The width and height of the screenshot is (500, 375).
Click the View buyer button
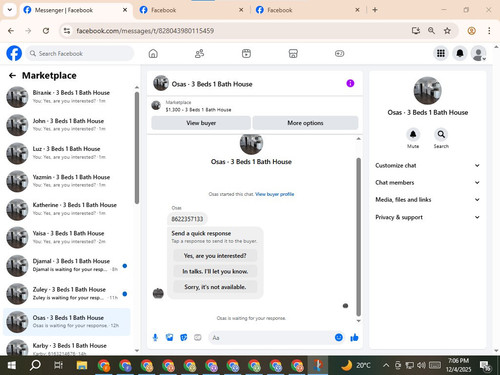pos(201,123)
